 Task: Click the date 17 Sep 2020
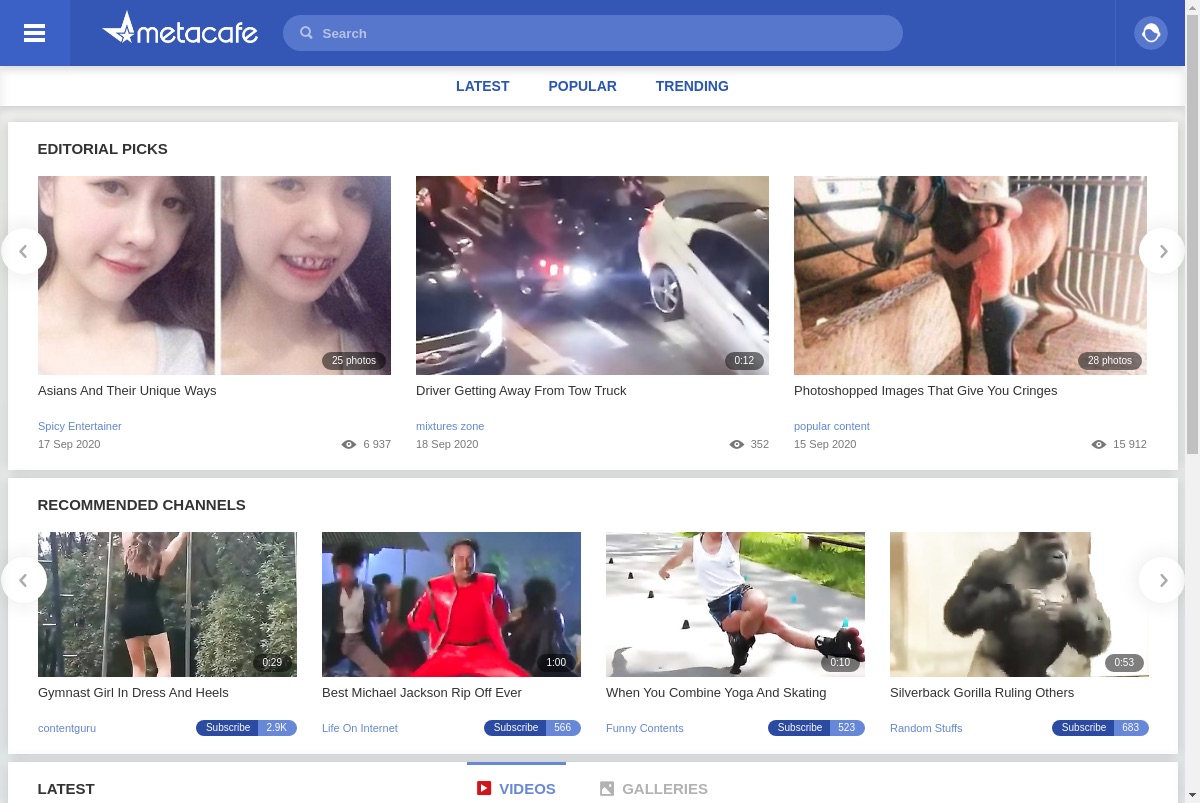[69, 445]
